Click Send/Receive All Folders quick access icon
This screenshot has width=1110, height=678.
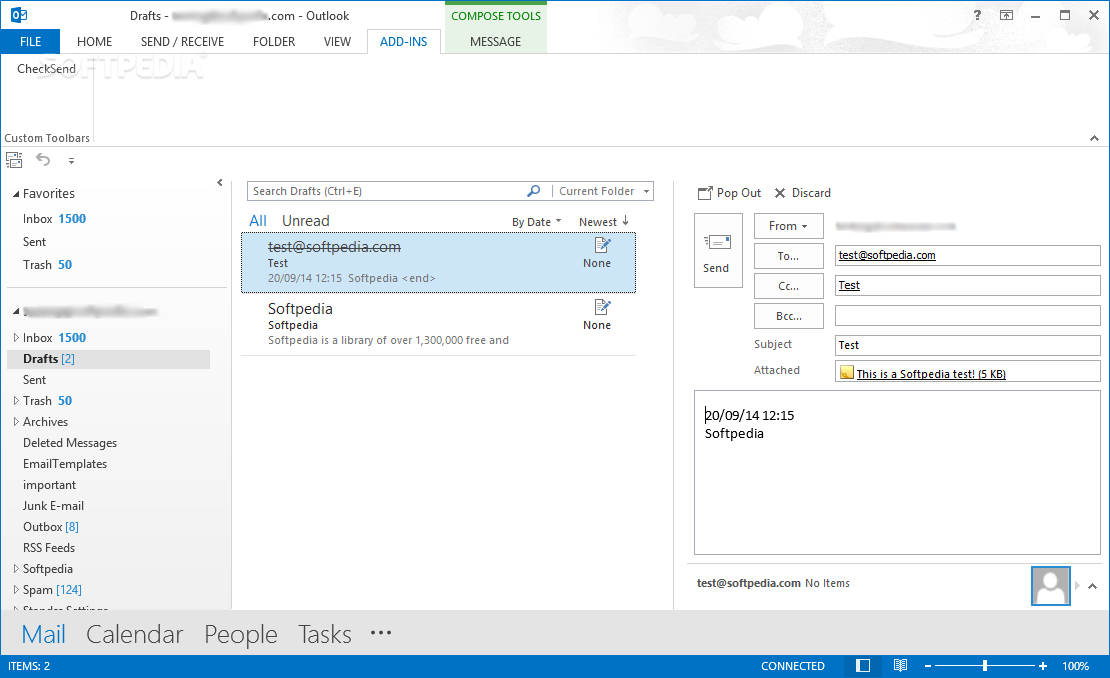[14, 160]
